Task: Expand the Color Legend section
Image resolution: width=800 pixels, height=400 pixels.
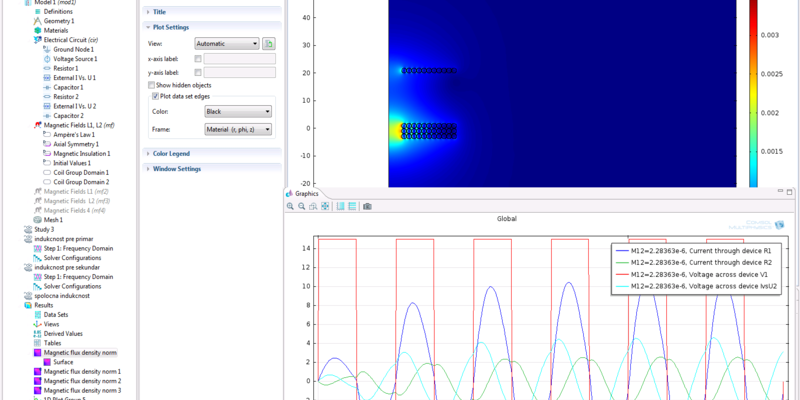Action: coord(170,154)
